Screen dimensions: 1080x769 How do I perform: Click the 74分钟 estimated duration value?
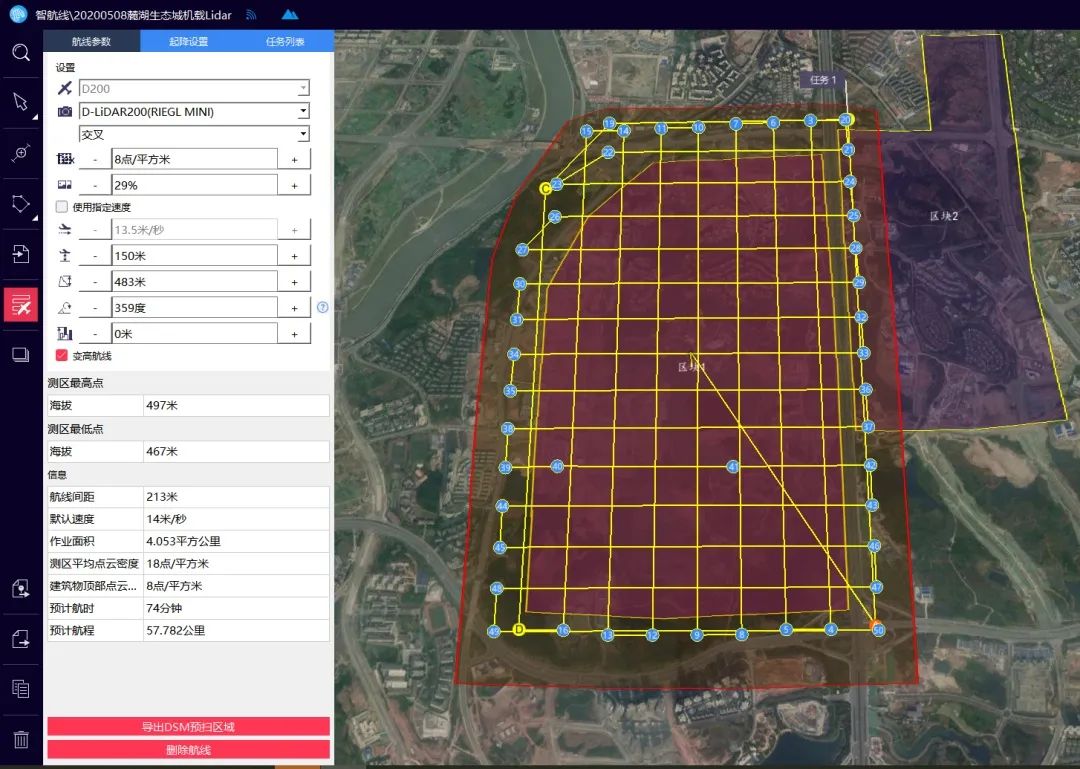tap(164, 608)
